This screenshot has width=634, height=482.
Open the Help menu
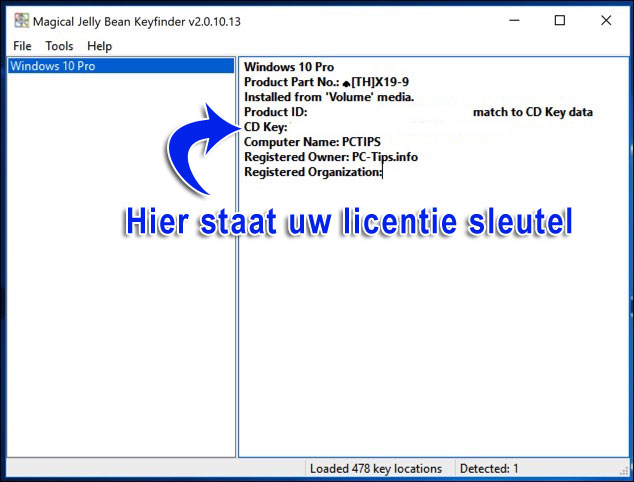(99, 46)
